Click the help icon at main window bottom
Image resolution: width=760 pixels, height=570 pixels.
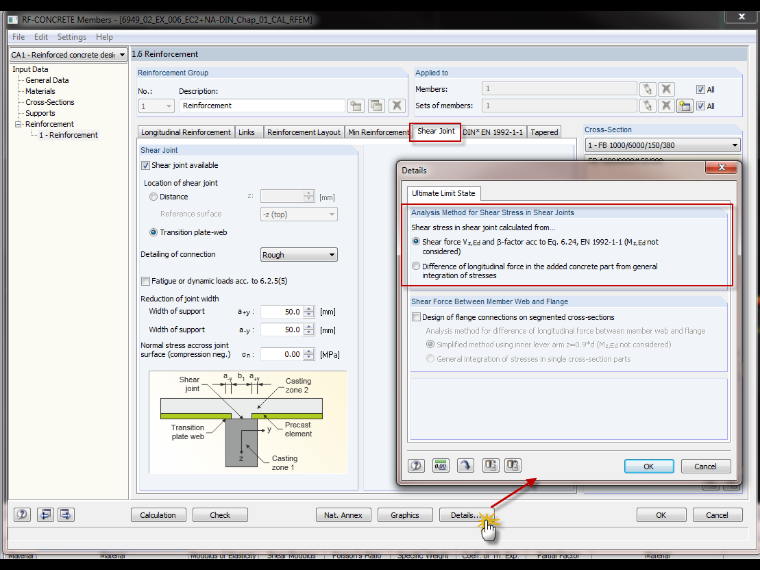22,514
